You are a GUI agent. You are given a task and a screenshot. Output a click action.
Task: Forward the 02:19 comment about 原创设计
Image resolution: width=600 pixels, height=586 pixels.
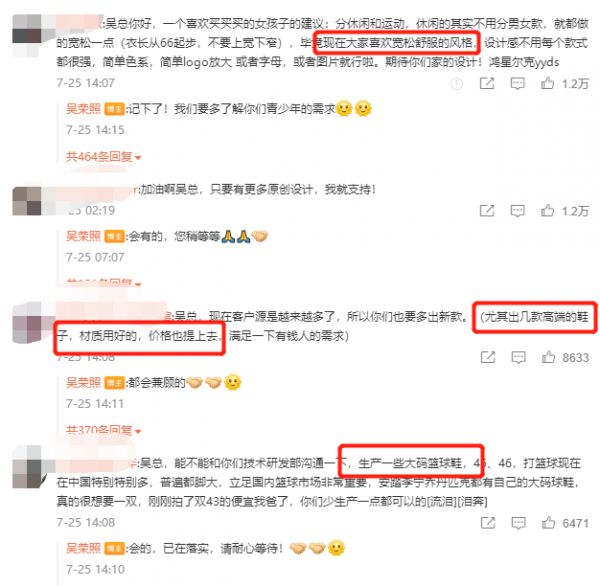point(487,211)
